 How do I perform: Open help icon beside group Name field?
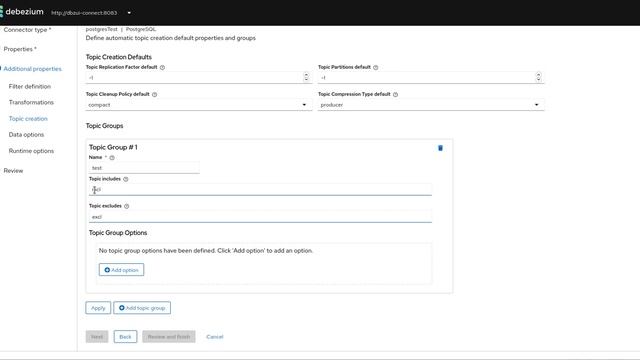pos(112,158)
